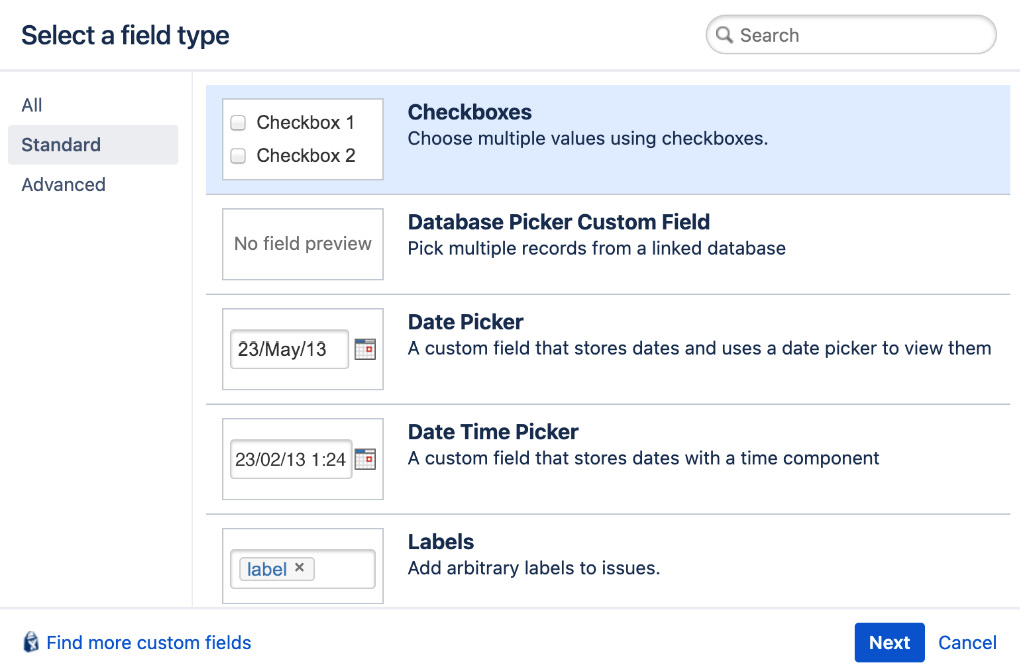Click the marketplace icon beside Find more custom fields

30,643
